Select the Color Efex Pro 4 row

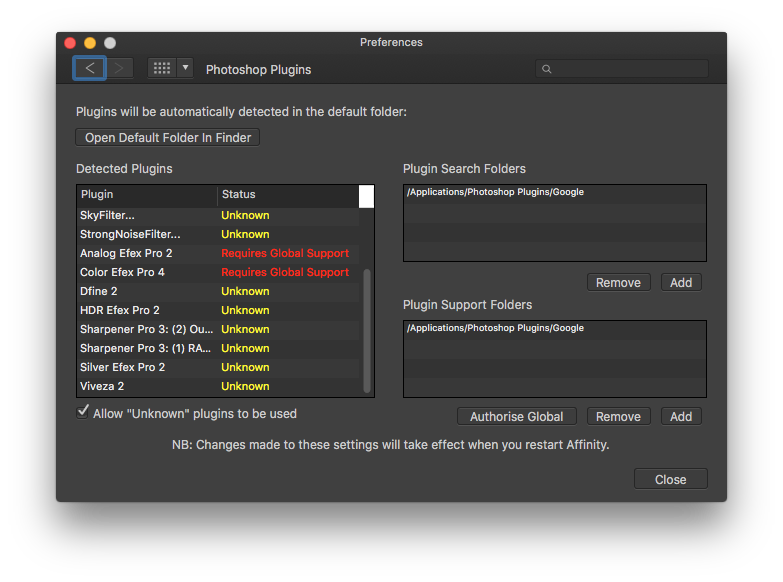pos(218,272)
